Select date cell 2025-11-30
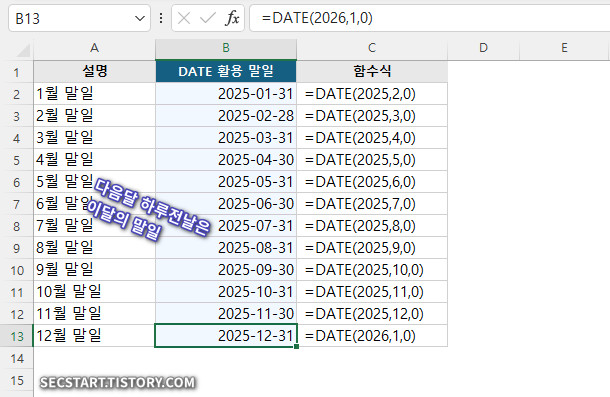Viewport: 610px width, 397px height. click(226, 314)
